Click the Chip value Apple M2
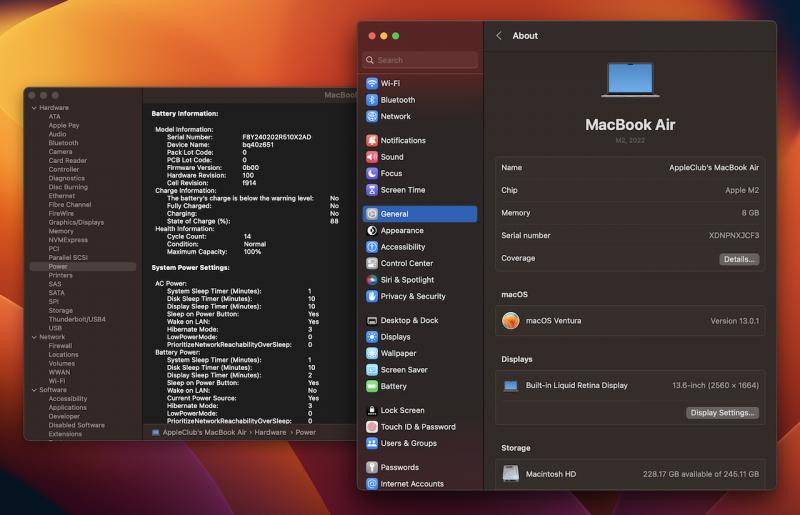This screenshot has height=515, width=800. (x=742, y=190)
